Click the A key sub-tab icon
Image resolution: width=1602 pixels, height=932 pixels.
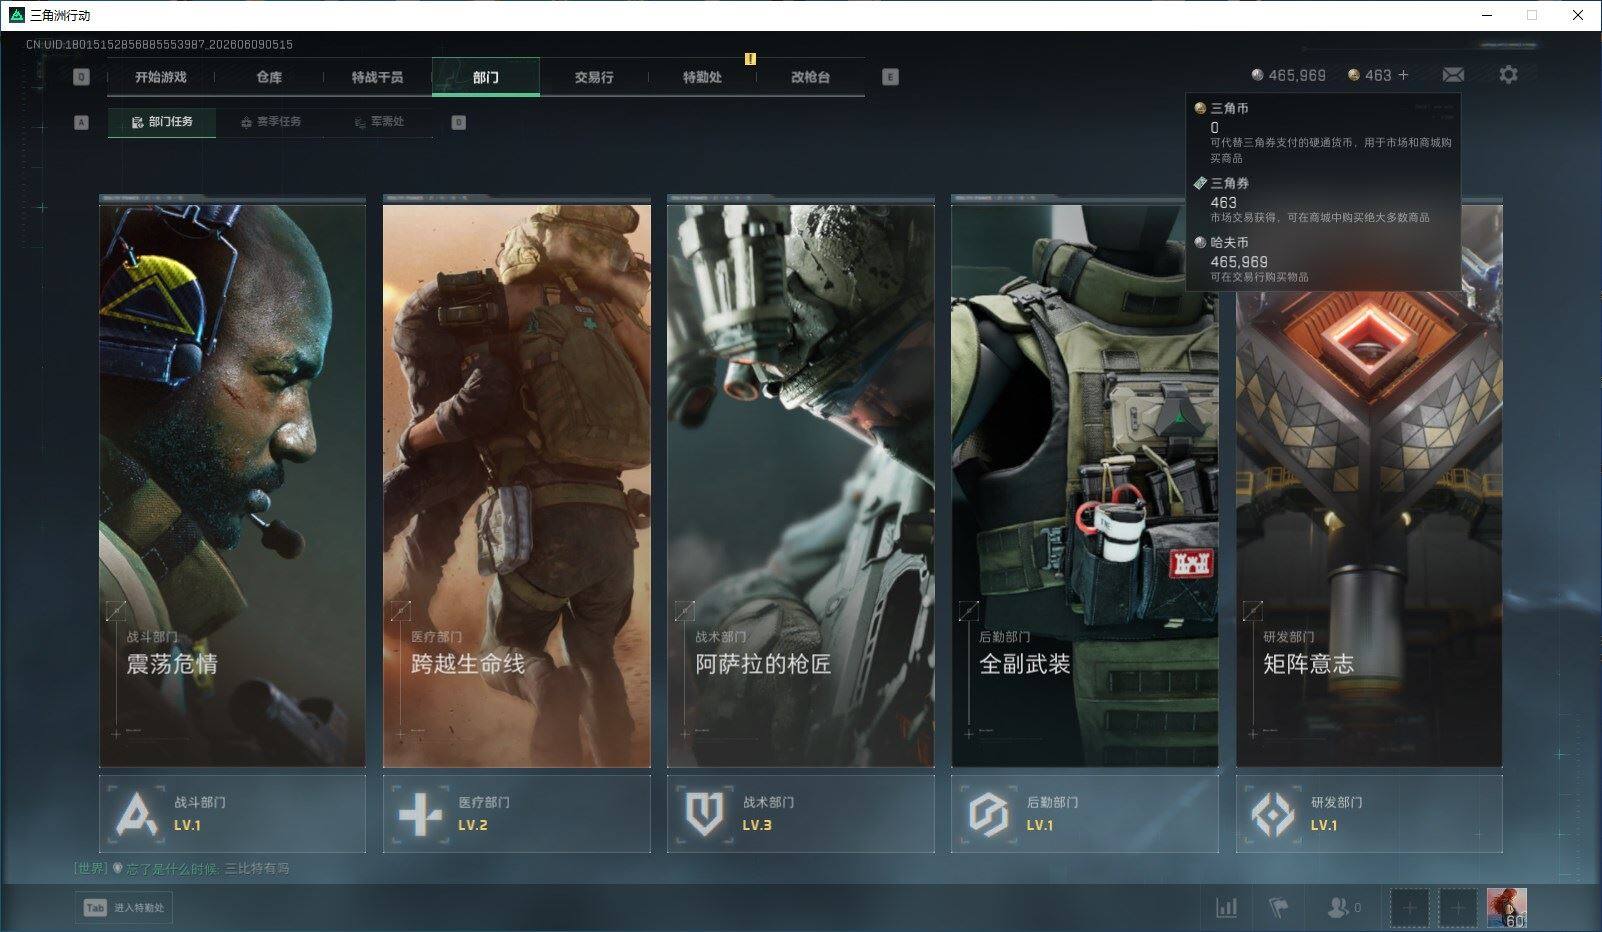(81, 122)
